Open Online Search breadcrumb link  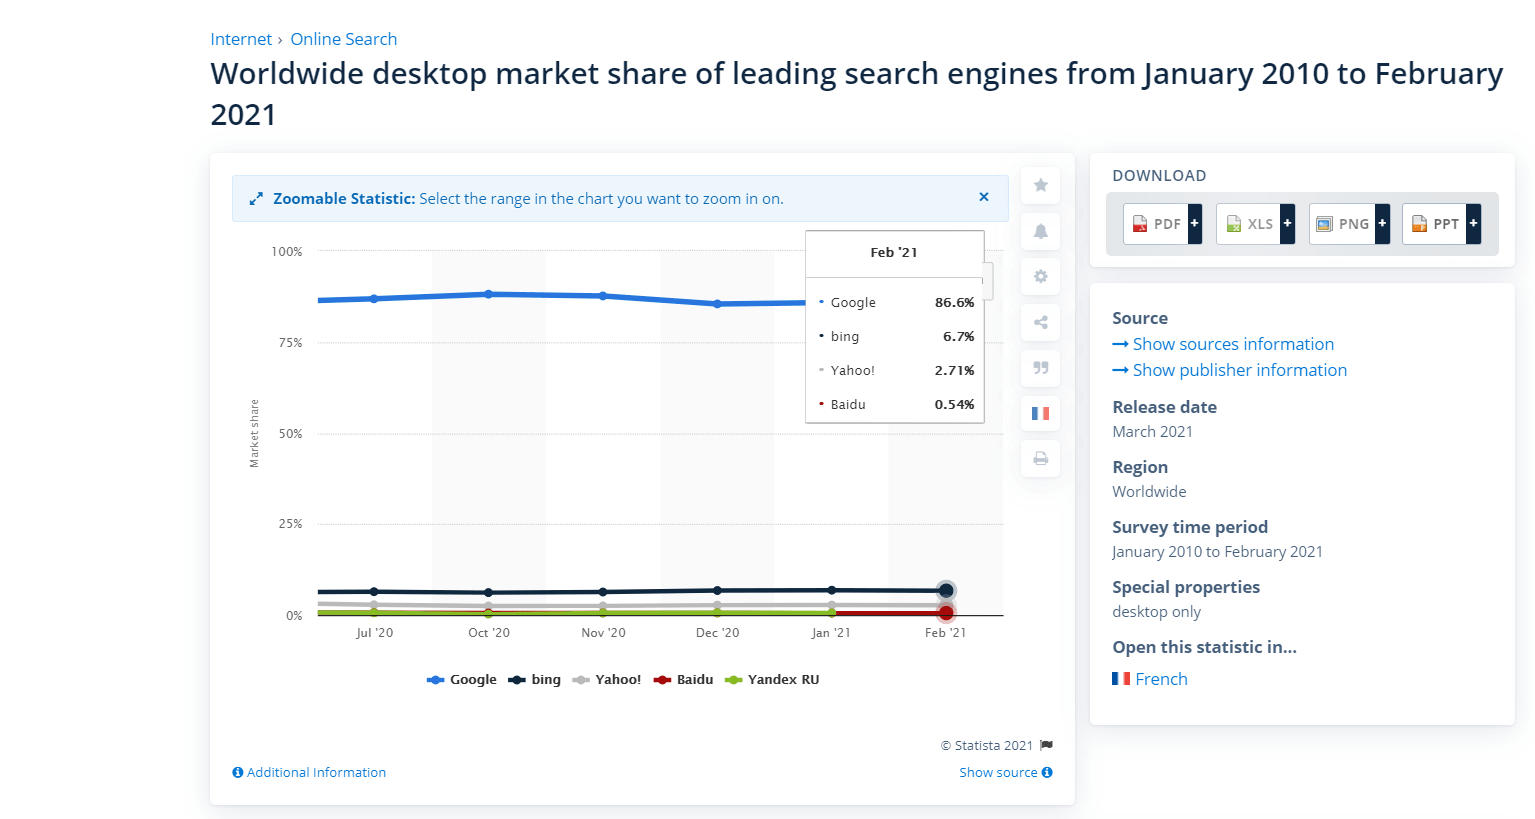pyautogui.click(x=343, y=39)
